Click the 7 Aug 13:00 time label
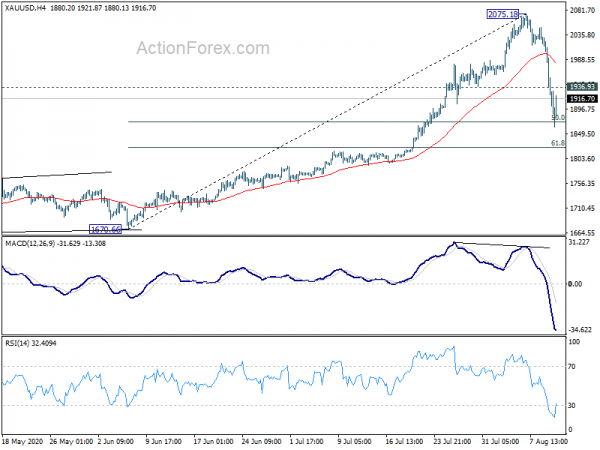 [x=549, y=441]
